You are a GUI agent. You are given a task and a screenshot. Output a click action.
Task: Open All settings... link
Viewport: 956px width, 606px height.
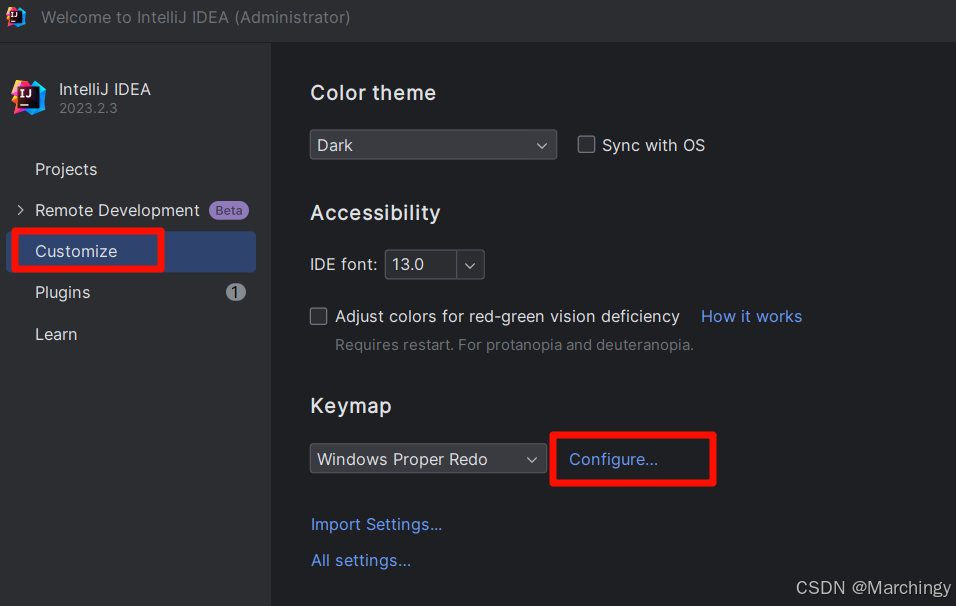pos(361,560)
